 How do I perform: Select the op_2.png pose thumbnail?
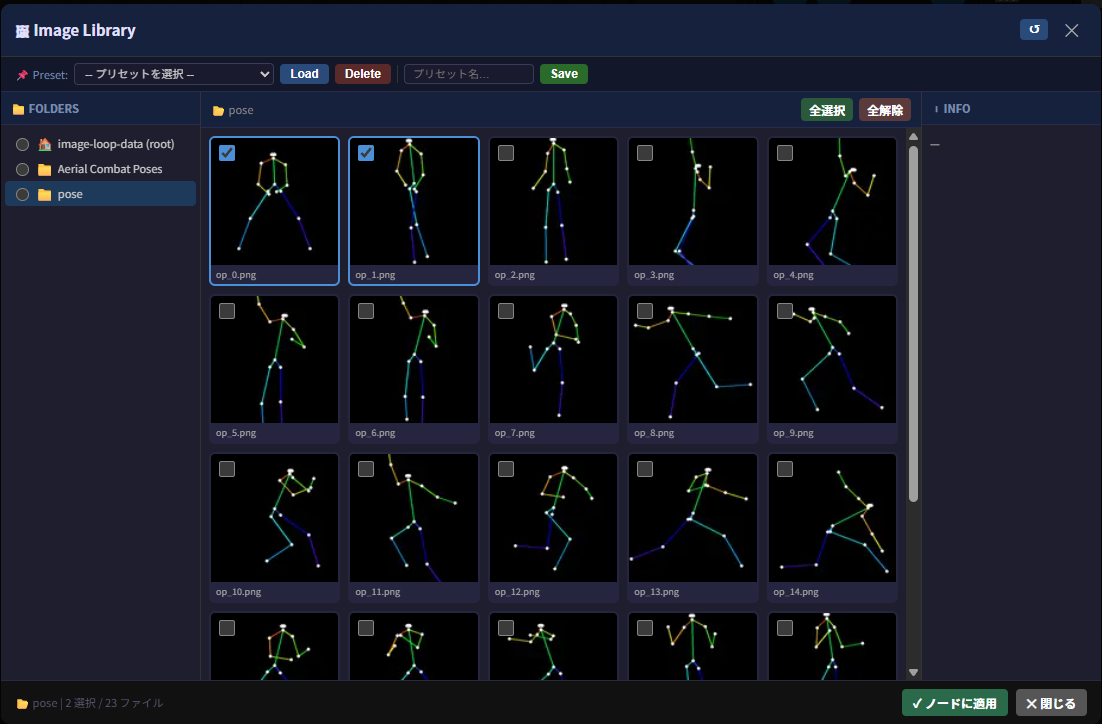[x=553, y=202]
